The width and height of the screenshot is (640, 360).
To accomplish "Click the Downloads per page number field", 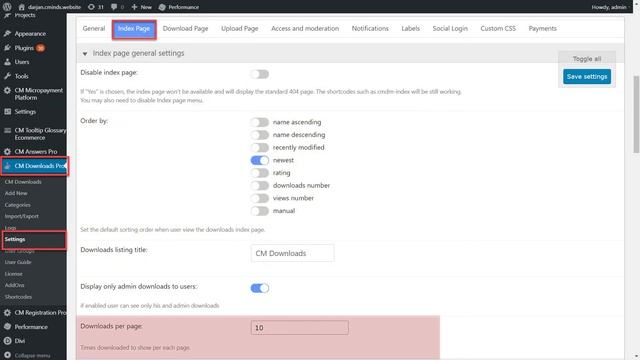I will 300,328.
